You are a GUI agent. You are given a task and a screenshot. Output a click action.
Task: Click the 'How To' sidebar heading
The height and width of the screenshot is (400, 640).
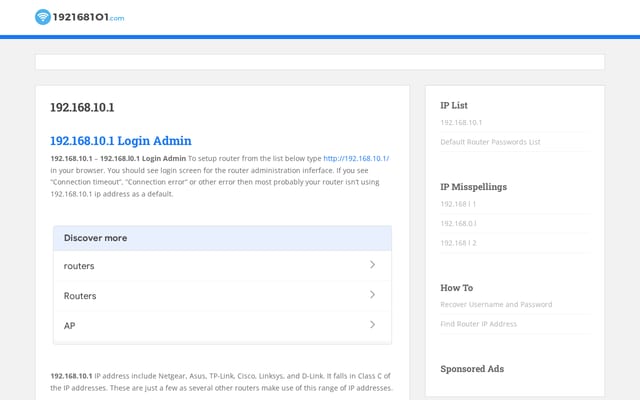click(x=457, y=288)
